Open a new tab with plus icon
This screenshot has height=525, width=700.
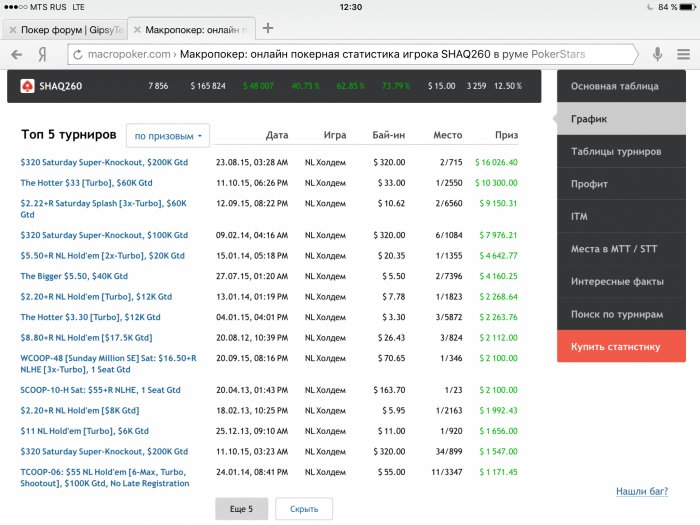tap(268, 28)
